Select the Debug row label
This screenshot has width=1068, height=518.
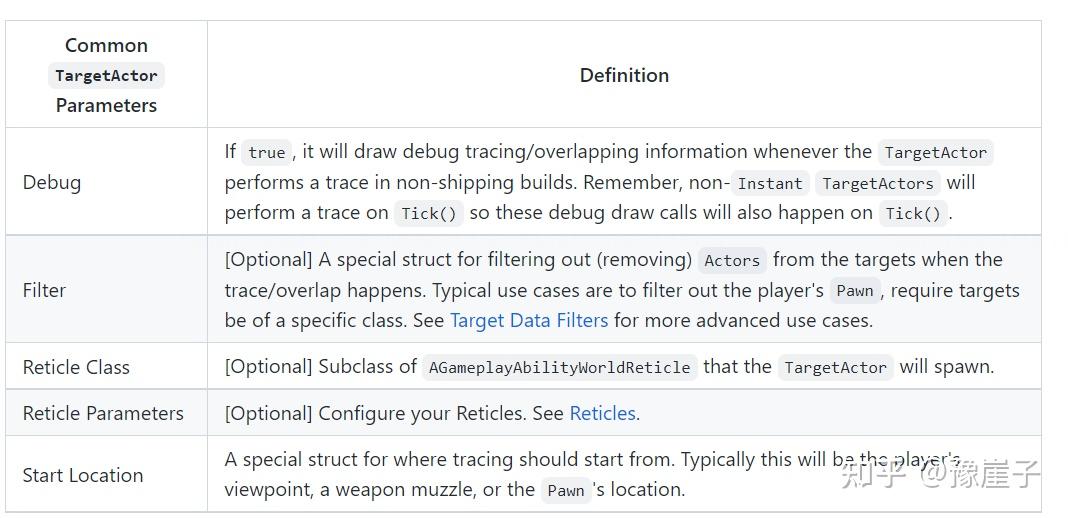coord(52,183)
